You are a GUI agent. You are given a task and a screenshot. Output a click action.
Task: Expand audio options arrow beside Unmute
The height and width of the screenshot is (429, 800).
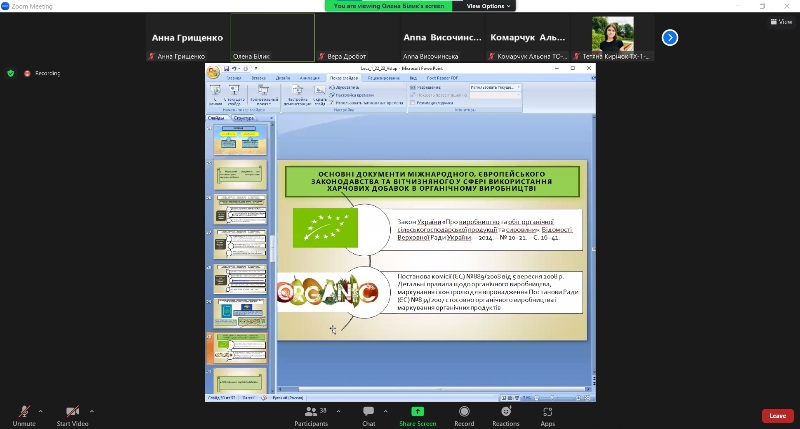[41, 410]
